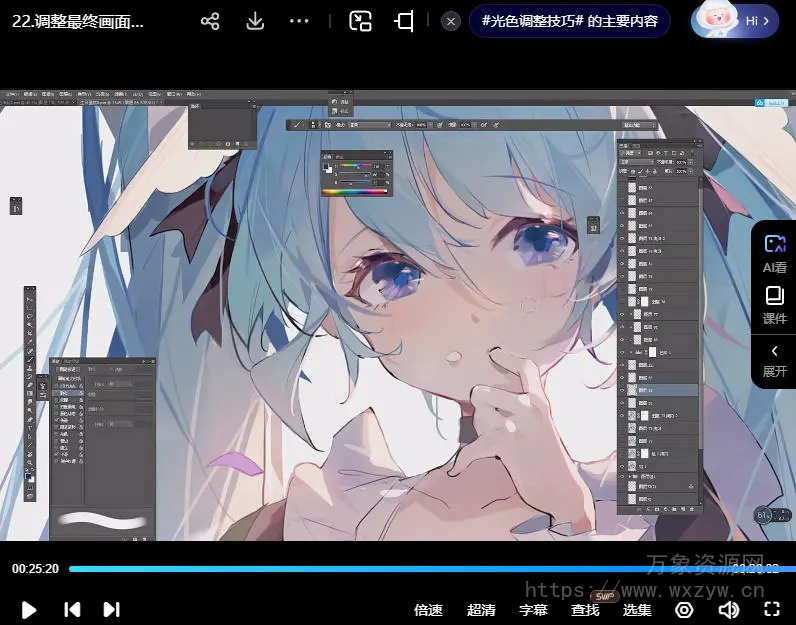Open the 倍速 playback speed menu
Viewport: 796px width, 625px height.
tap(428, 609)
